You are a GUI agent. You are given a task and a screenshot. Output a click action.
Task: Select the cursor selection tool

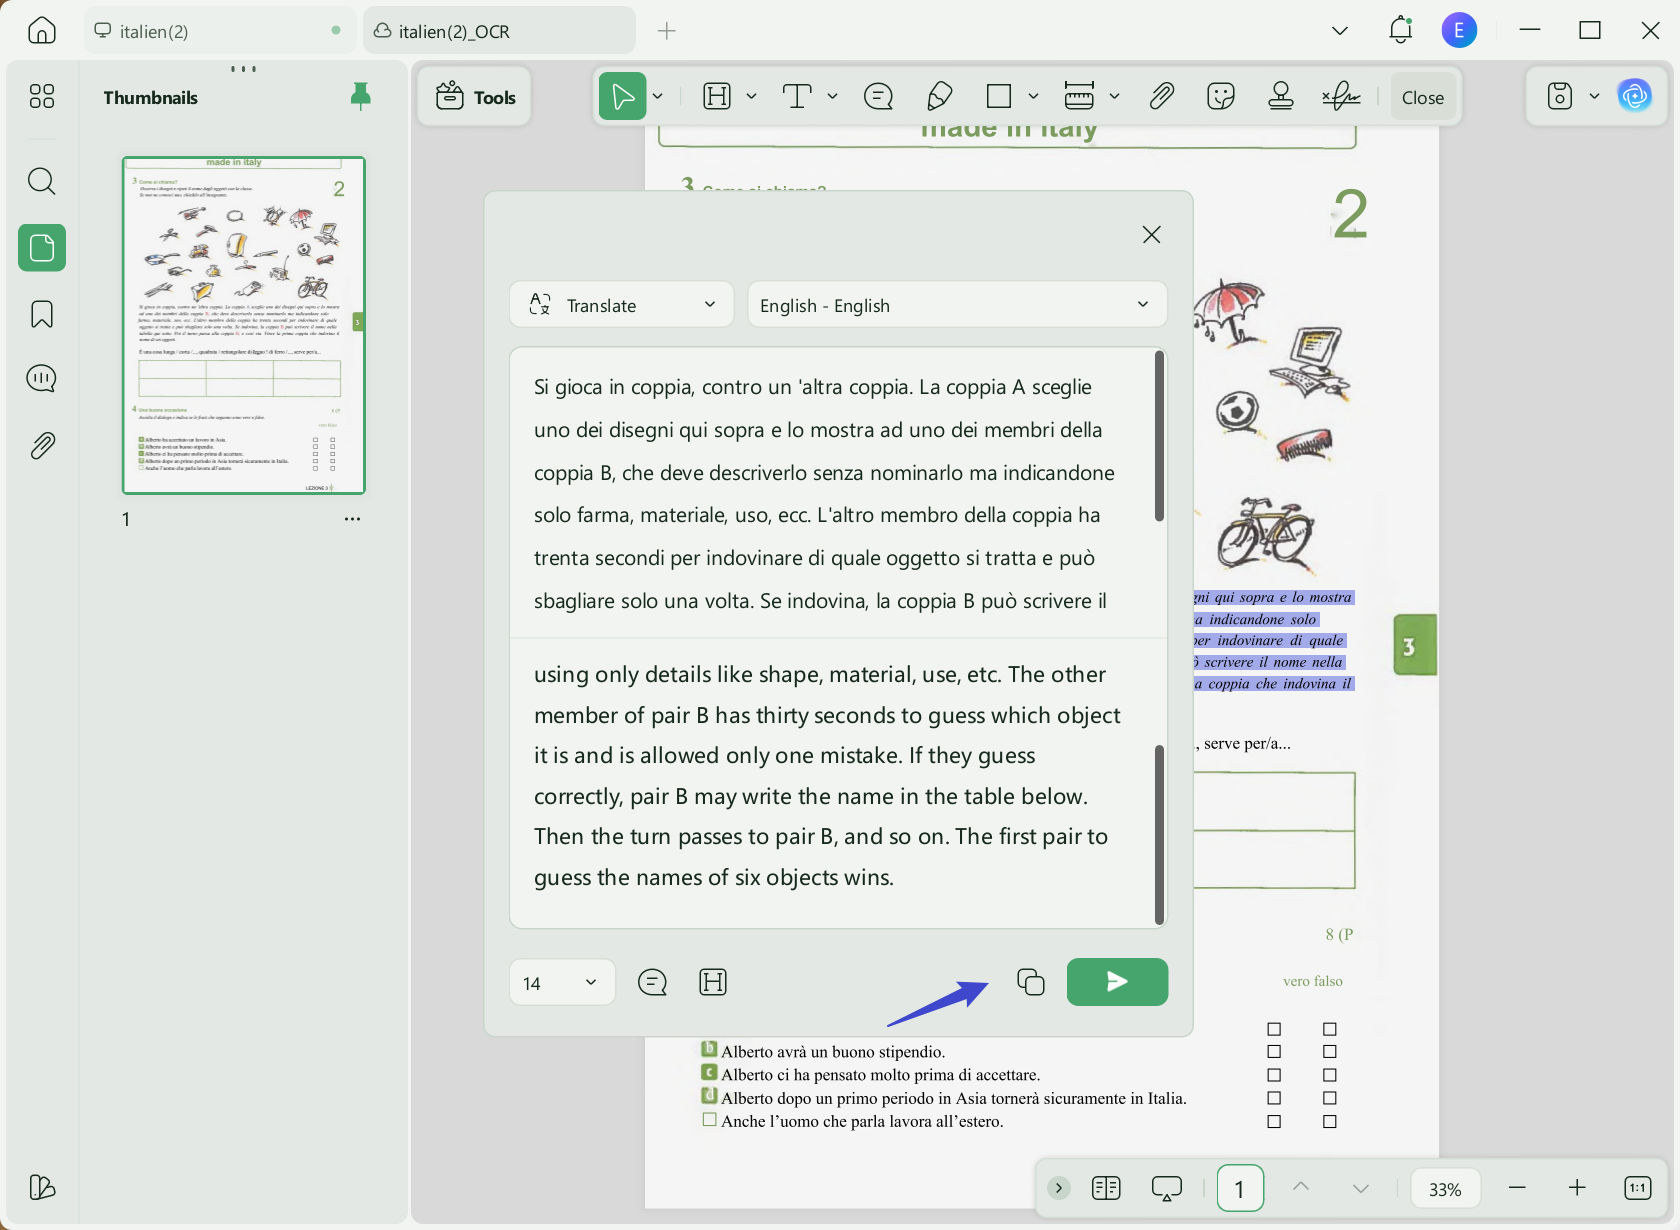(x=622, y=97)
